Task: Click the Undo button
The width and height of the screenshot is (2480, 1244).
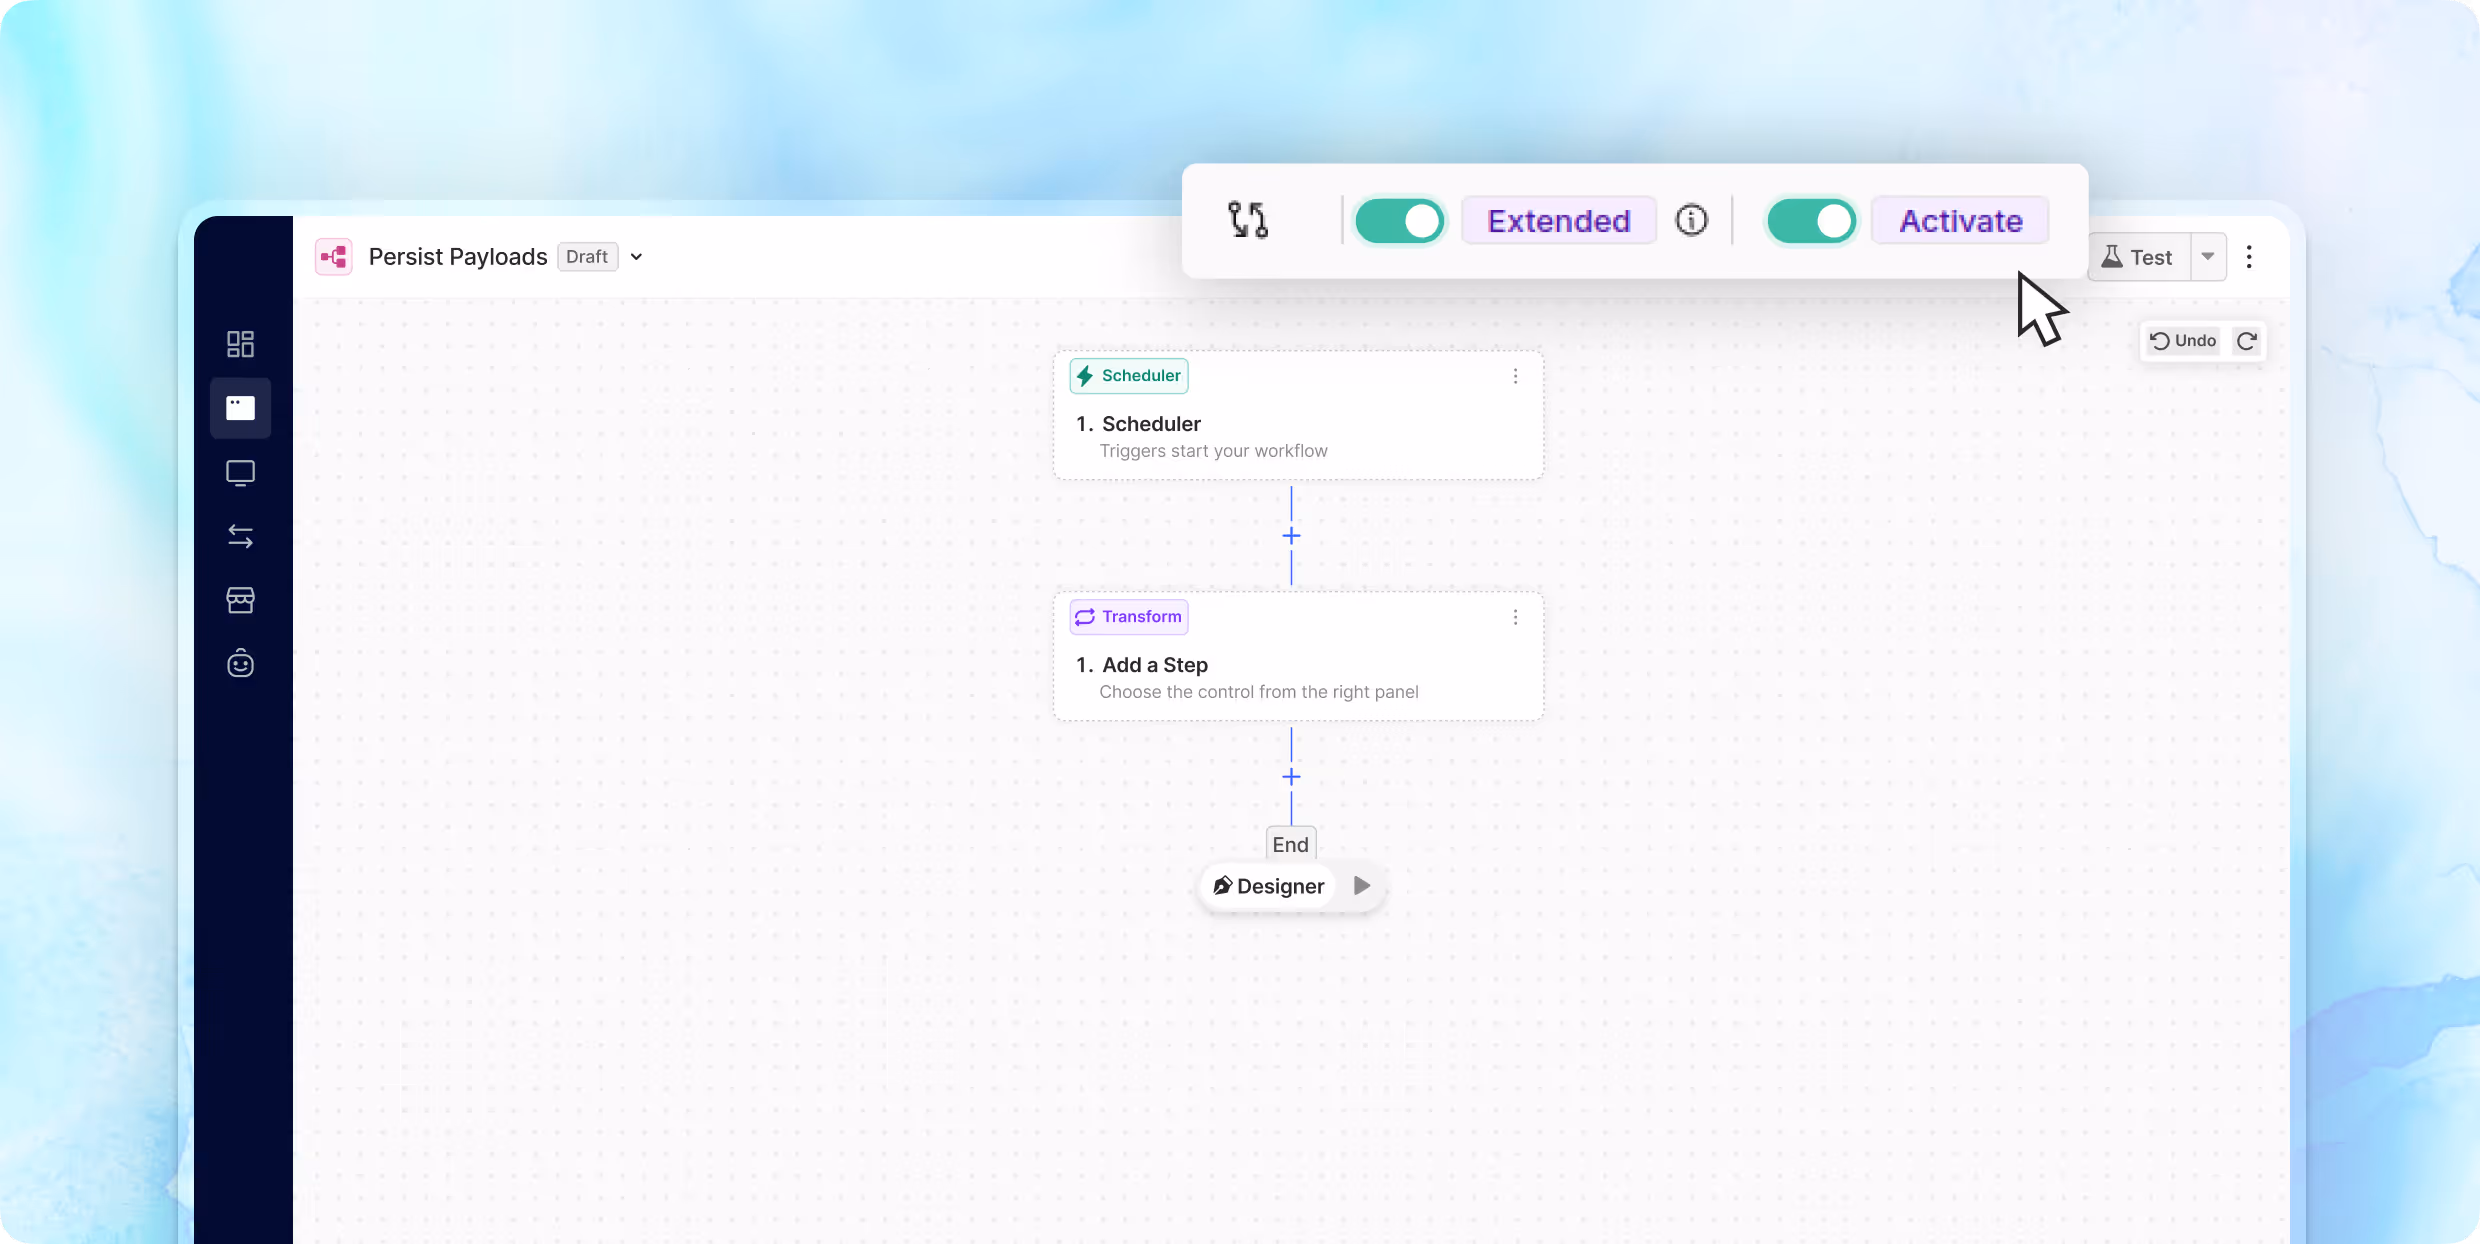Action: pyautogui.click(x=2183, y=341)
